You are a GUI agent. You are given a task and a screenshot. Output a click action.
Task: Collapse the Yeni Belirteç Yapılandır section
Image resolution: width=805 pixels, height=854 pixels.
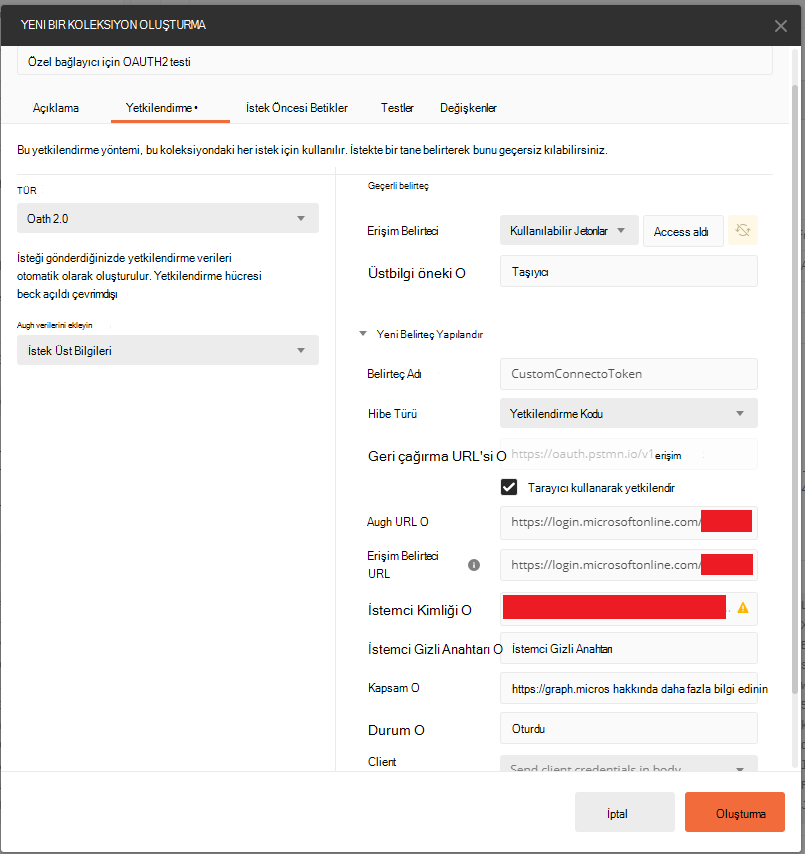click(x=363, y=333)
